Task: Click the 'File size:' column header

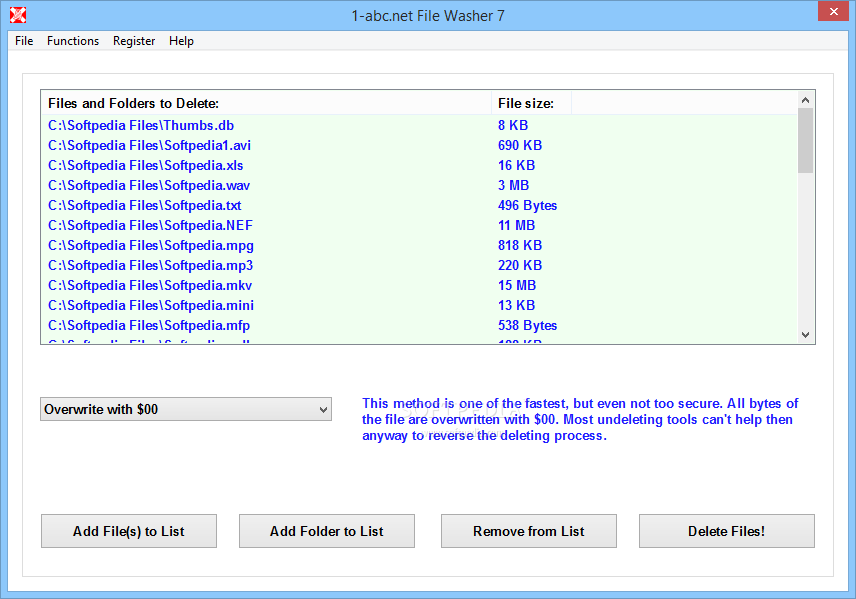Action: (531, 103)
